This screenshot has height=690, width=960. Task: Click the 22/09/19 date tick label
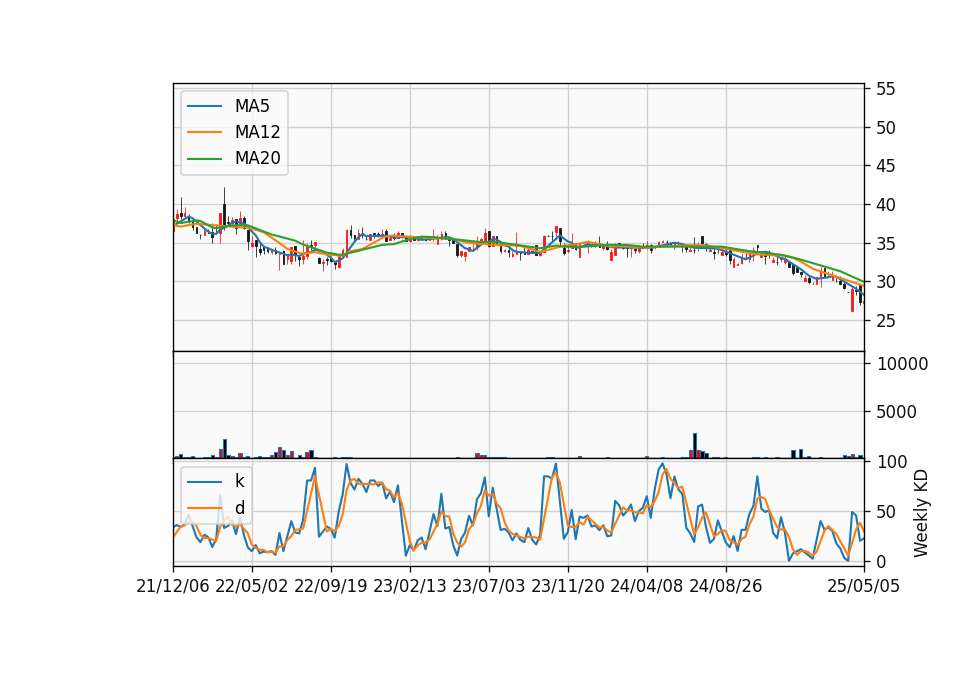331,587
